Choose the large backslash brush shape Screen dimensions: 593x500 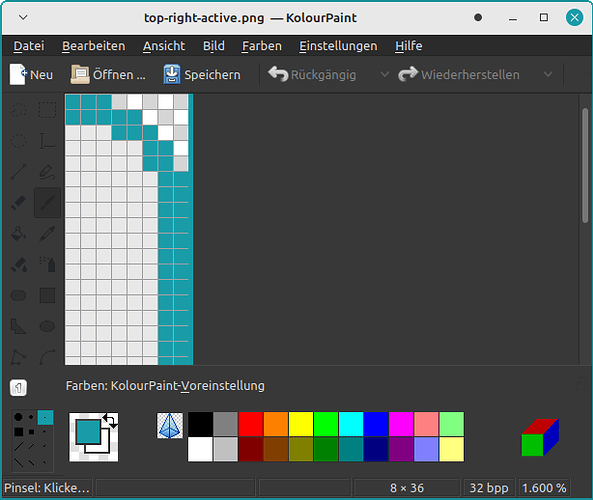(x=19, y=462)
